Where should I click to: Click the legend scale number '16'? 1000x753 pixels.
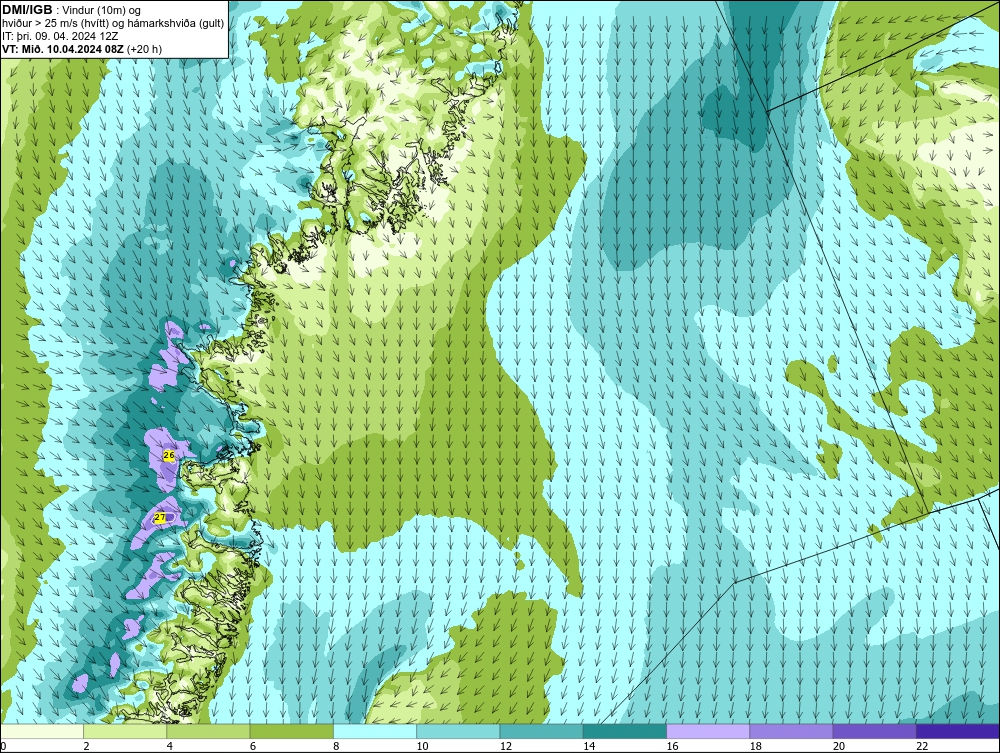tap(672, 747)
